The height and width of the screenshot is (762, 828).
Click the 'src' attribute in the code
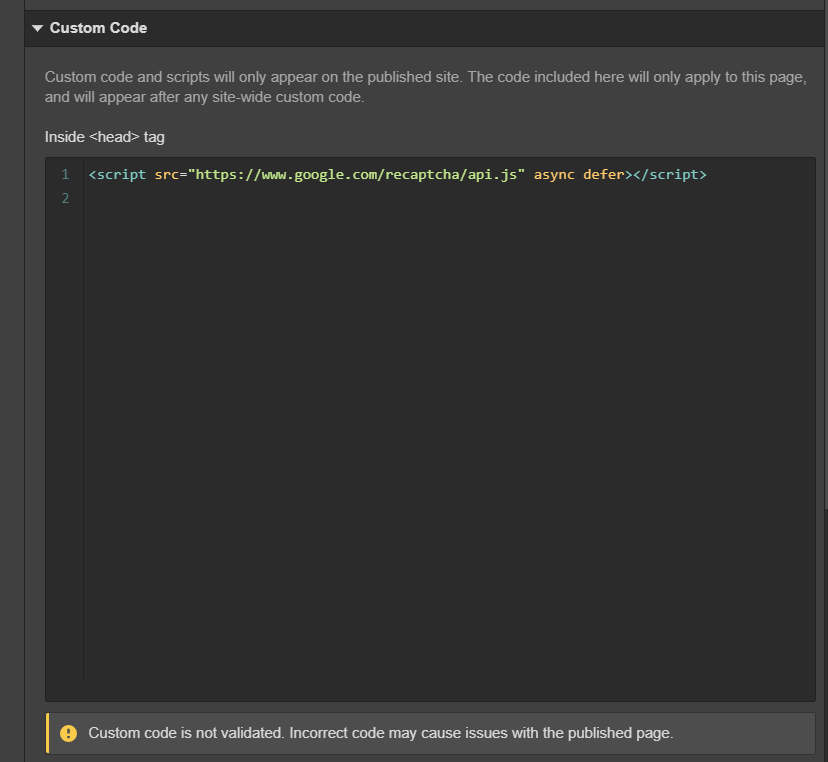coord(167,175)
